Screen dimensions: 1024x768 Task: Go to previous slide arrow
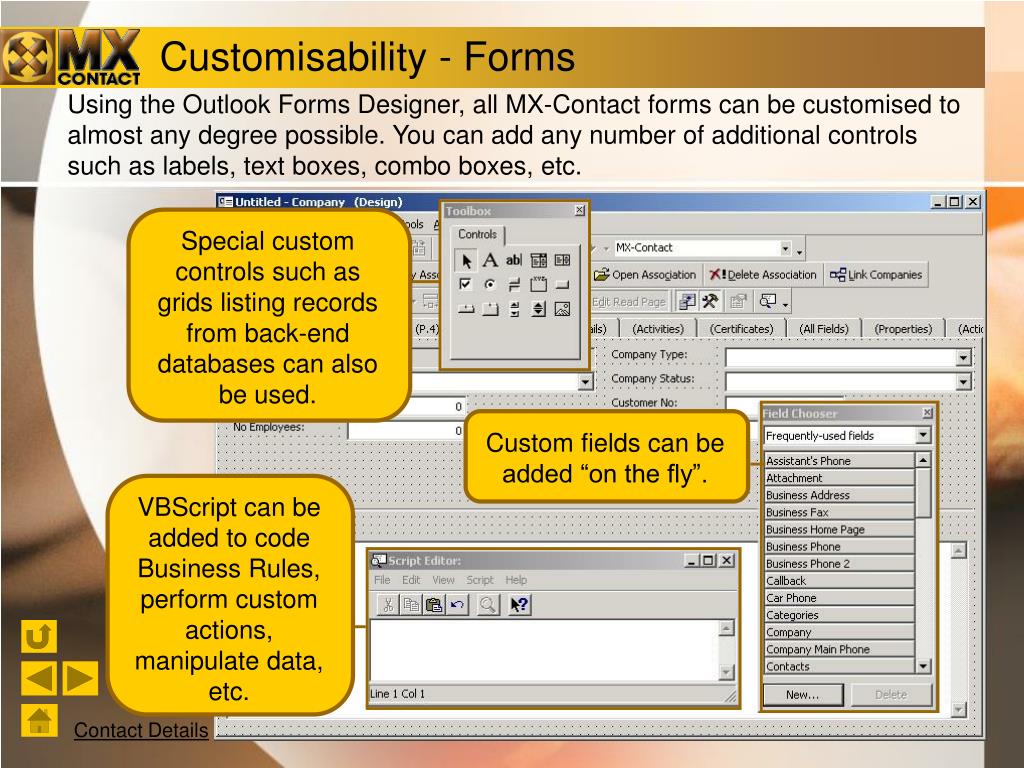pyautogui.click(x=39, y=678)
